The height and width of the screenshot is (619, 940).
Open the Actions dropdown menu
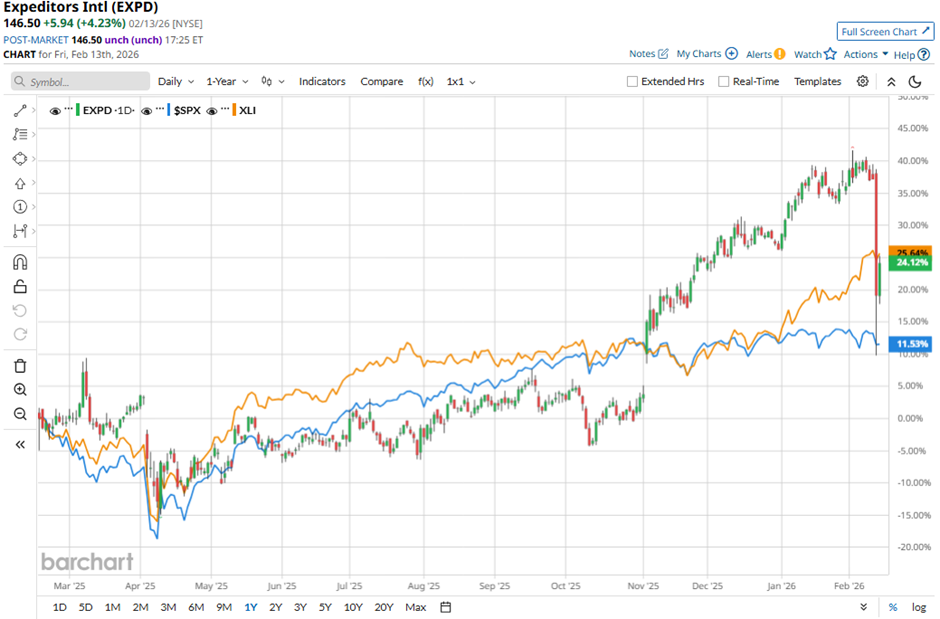coord(858,54)
